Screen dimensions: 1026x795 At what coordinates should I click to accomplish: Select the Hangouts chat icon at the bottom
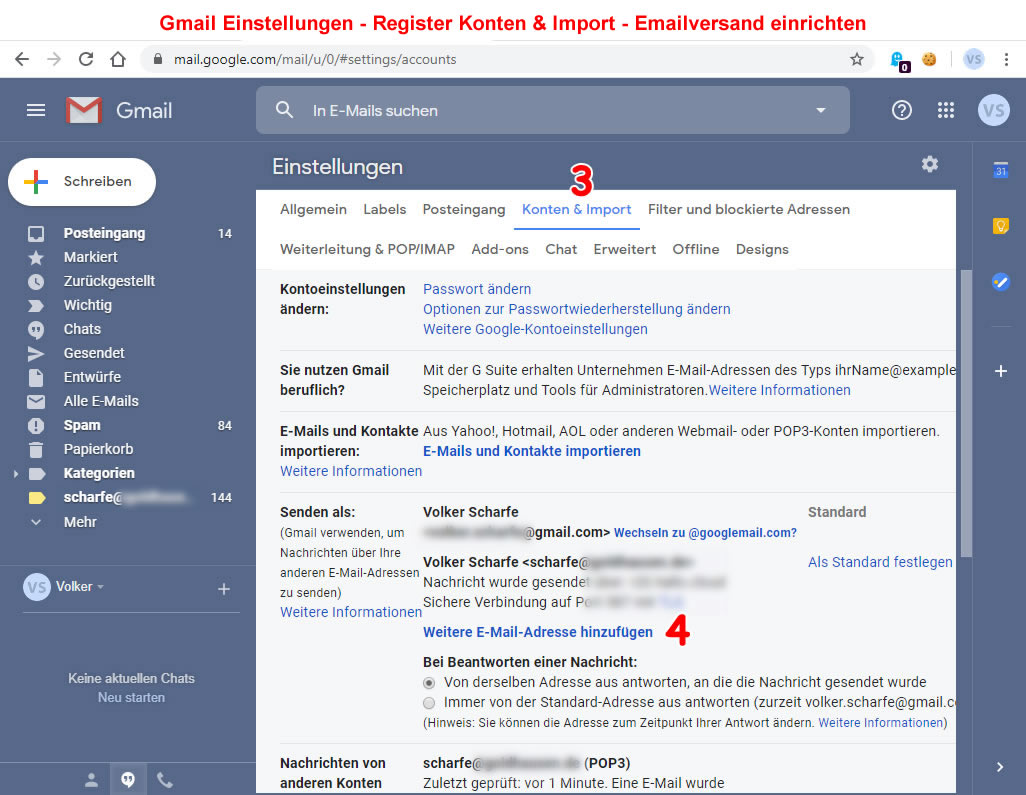coord(128,779)
